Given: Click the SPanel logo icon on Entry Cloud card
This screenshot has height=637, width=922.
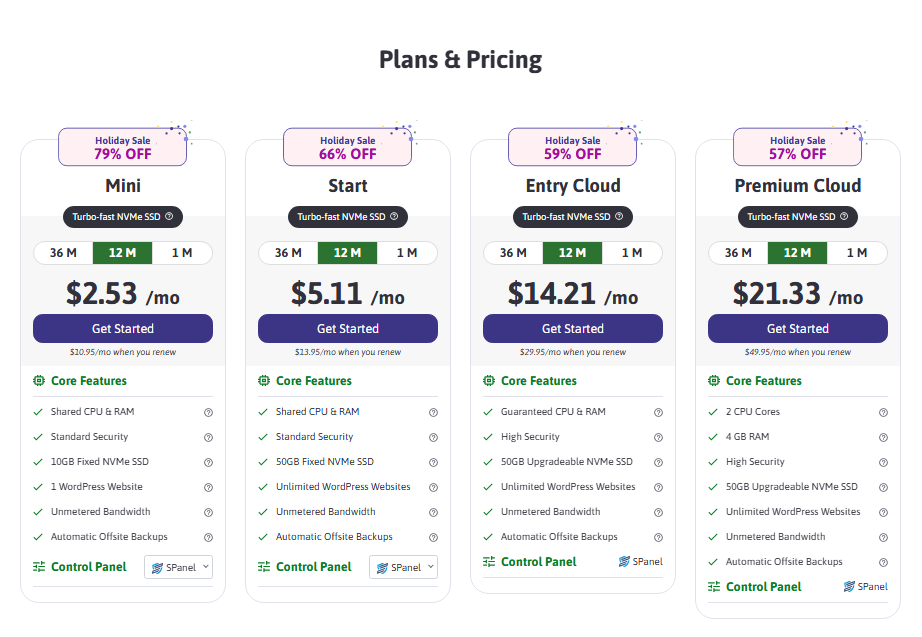Looking at the screenshot, I should tap(625, 561).
